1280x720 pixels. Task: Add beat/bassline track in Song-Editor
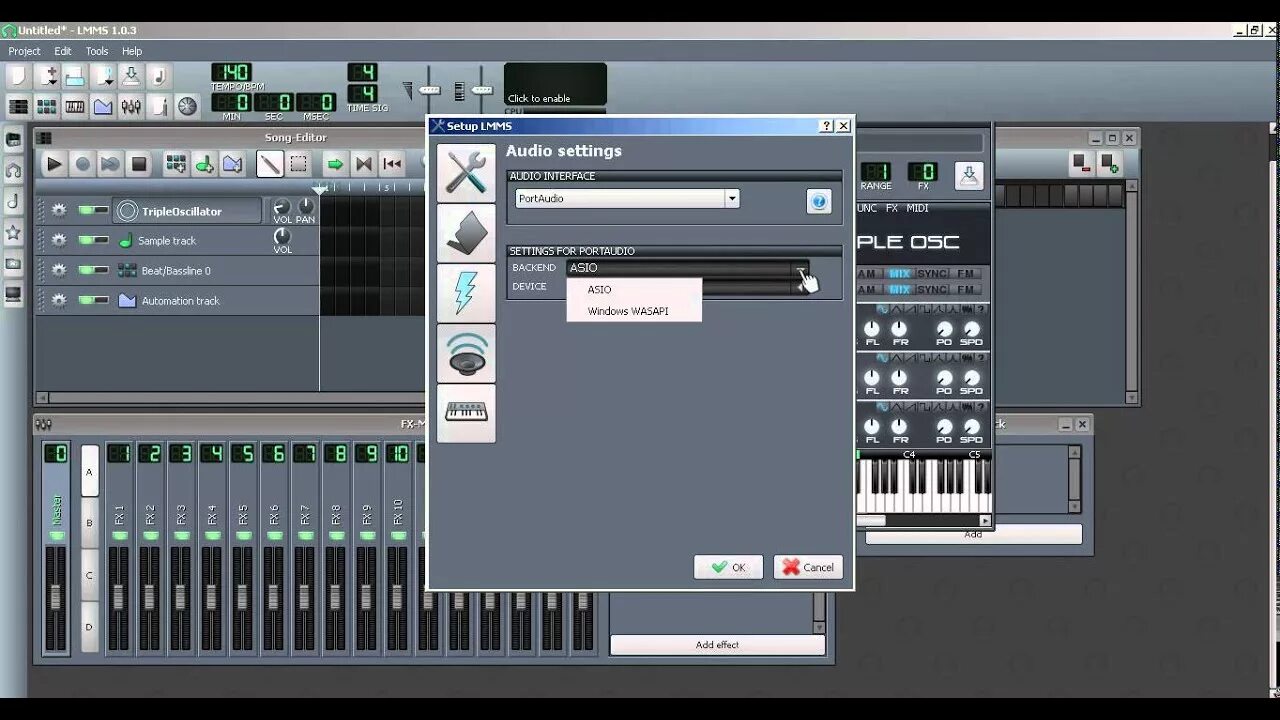[176, 164]
